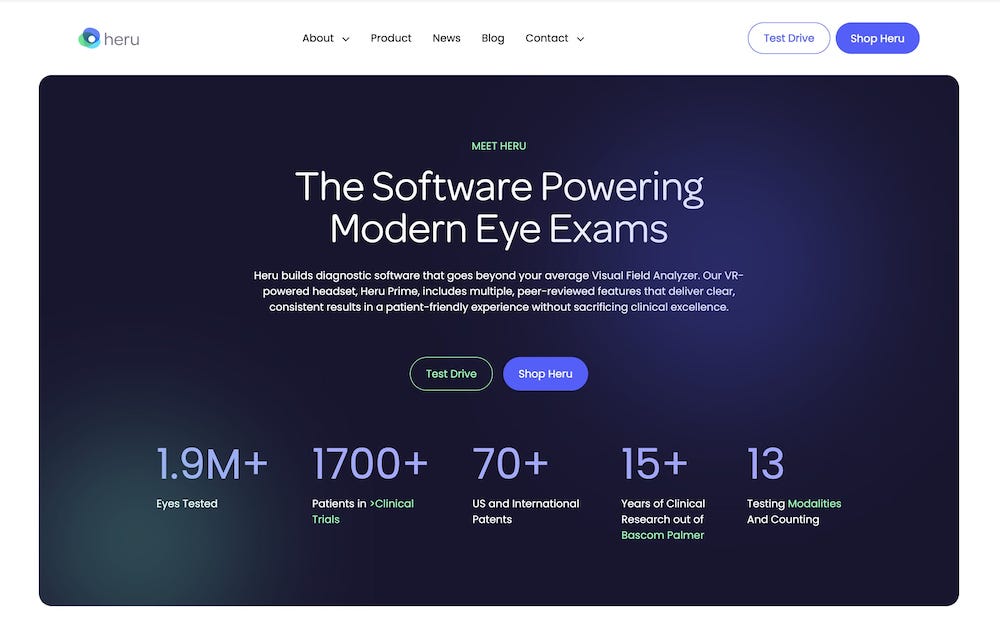Viewport: 1000px width, 622px height.
Task: Click the Heru logo icon
Action: pos(89,38)
